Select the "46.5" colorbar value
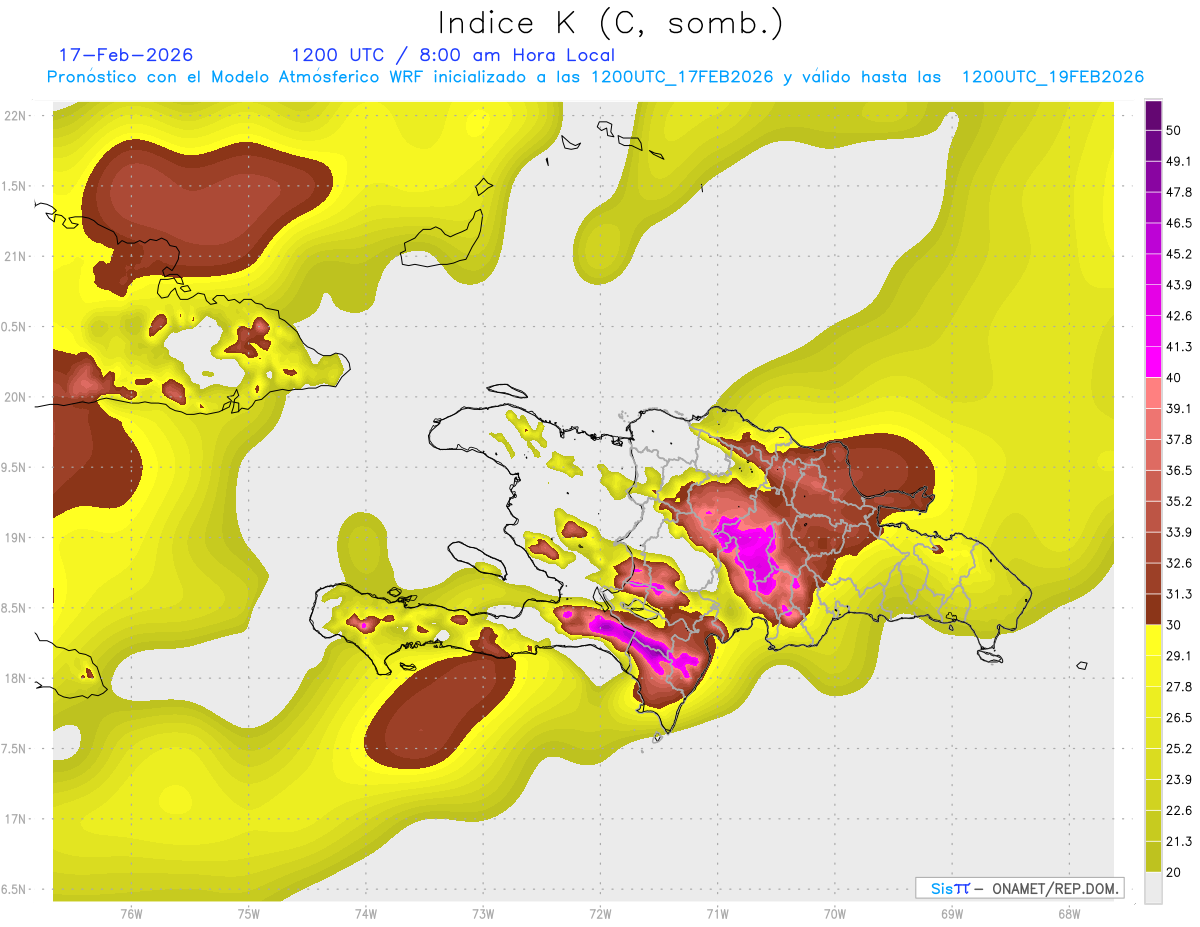 tap(1179, 223)
